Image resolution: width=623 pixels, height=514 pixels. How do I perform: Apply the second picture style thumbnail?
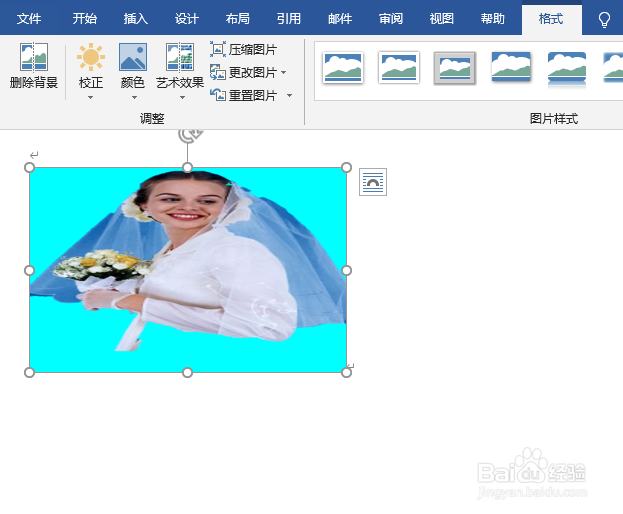[399, 68]
